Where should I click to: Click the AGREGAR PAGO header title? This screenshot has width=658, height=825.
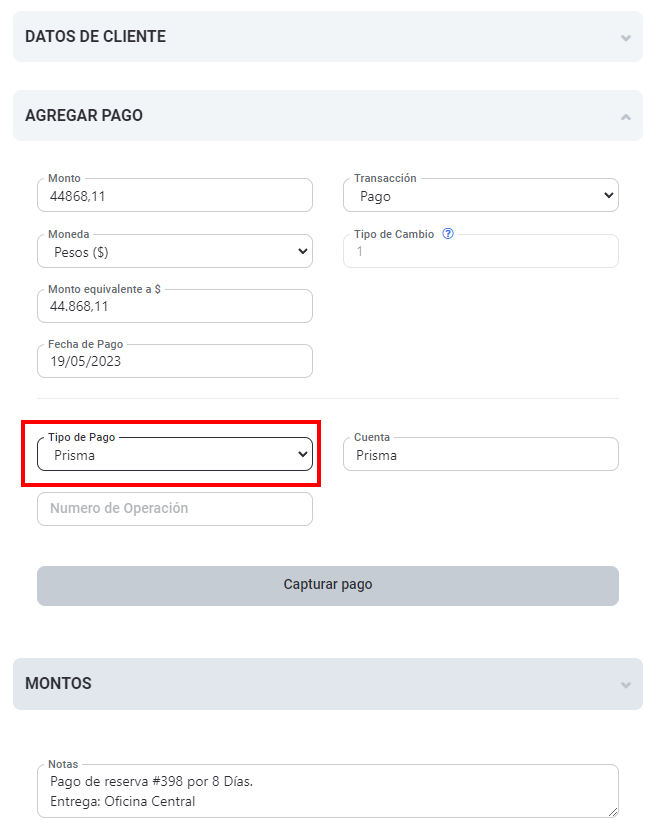[84, 116]
